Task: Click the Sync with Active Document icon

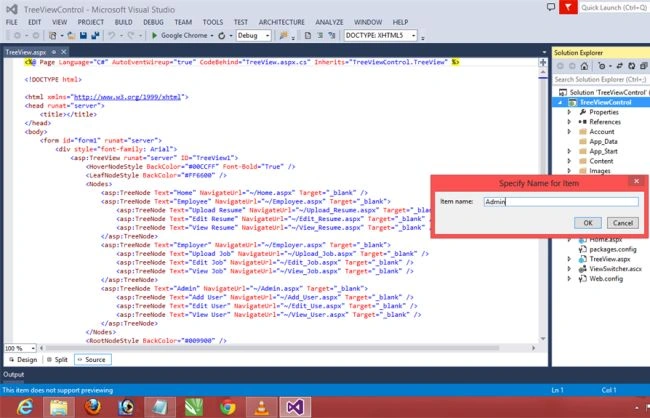Action: [620, 66]
